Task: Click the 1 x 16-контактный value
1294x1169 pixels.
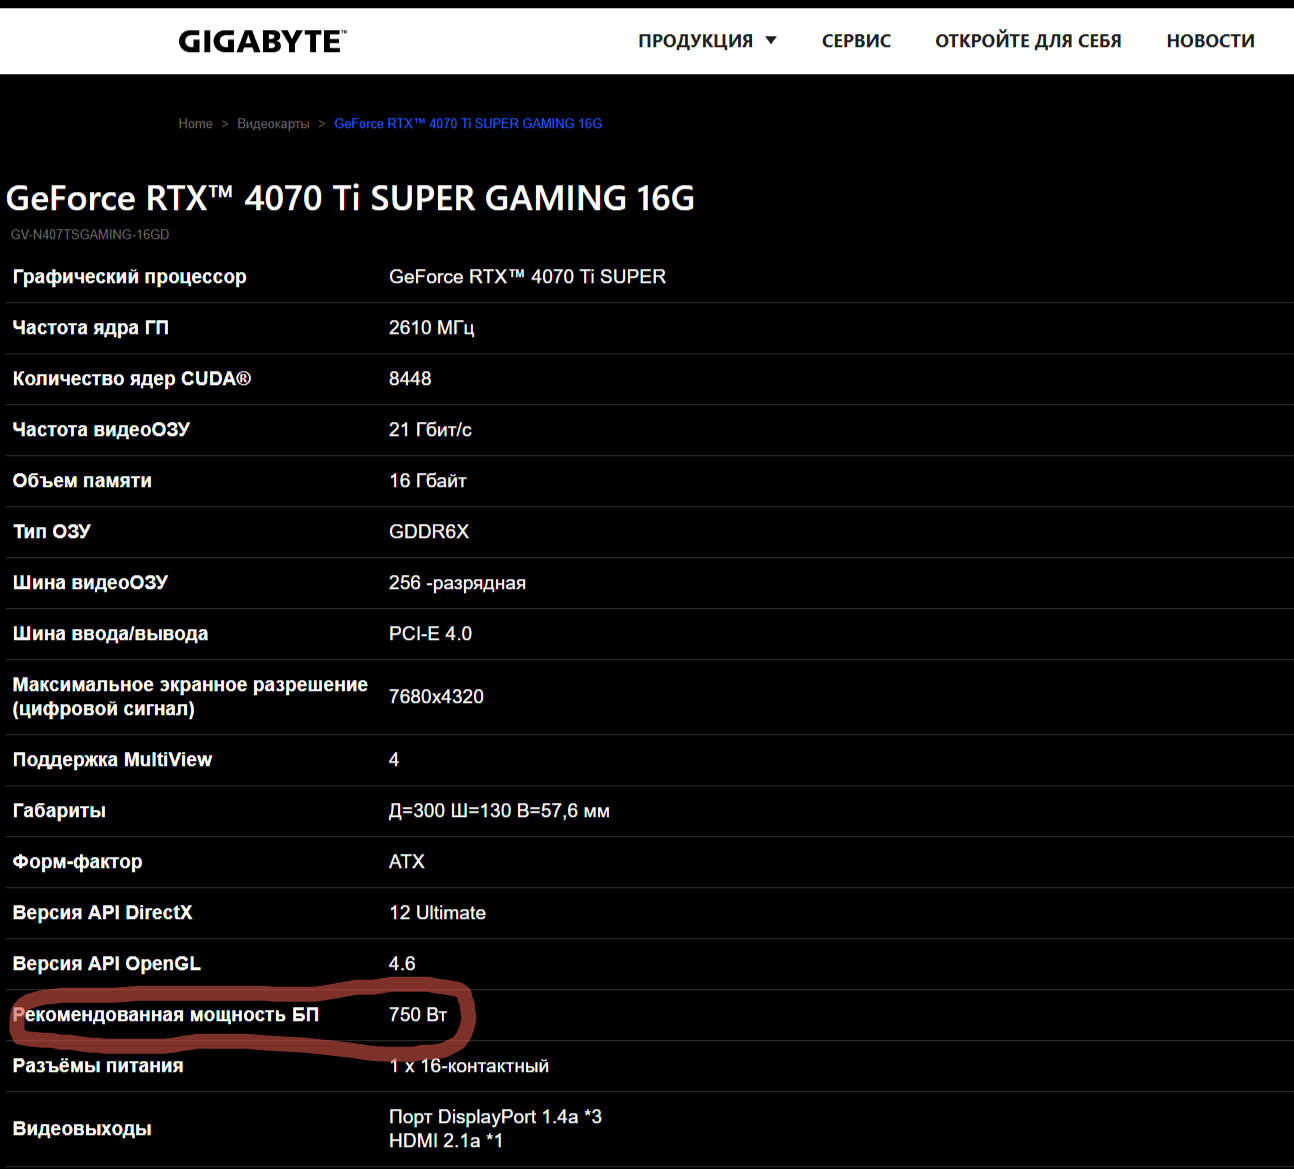Action: [469, 1066]
